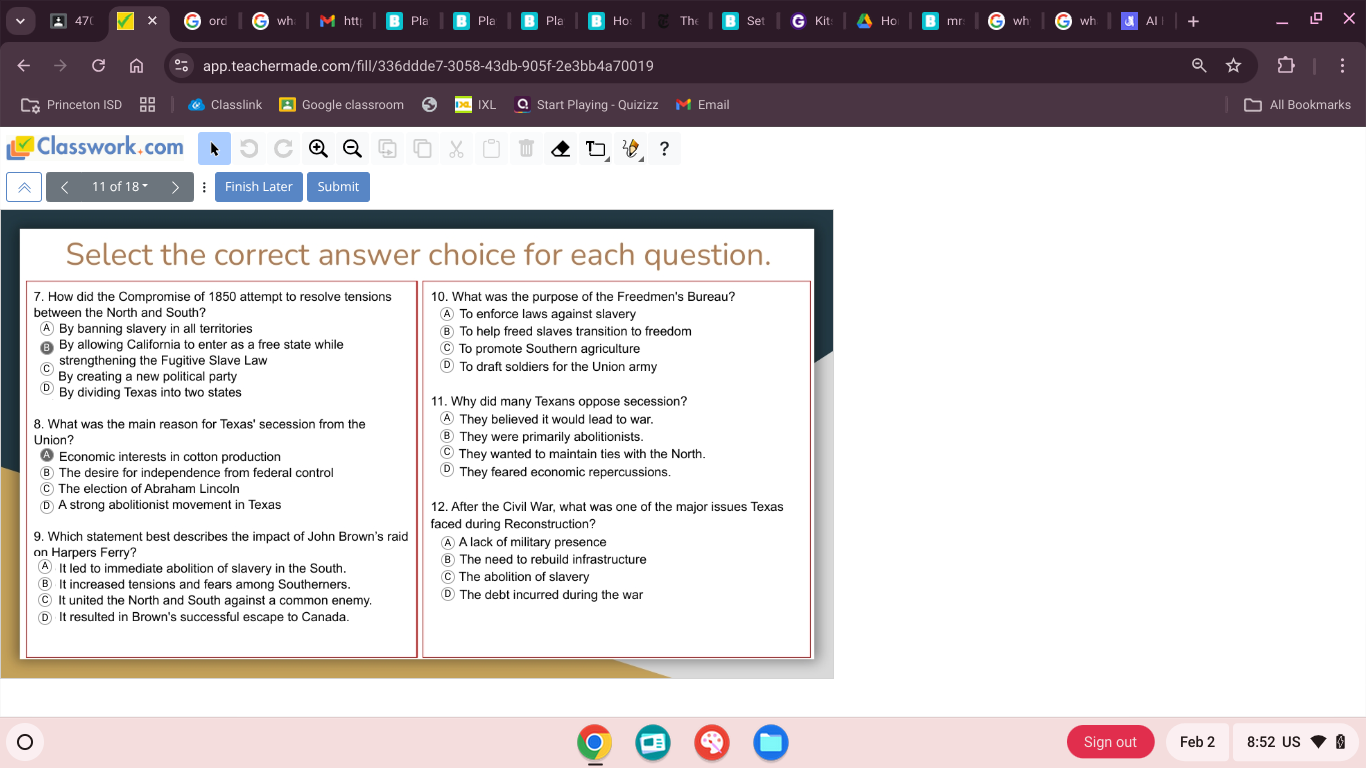Open the tab search chevron dropdown
Viewport: 1366px width, 768px height.
(x=21, y=21)
